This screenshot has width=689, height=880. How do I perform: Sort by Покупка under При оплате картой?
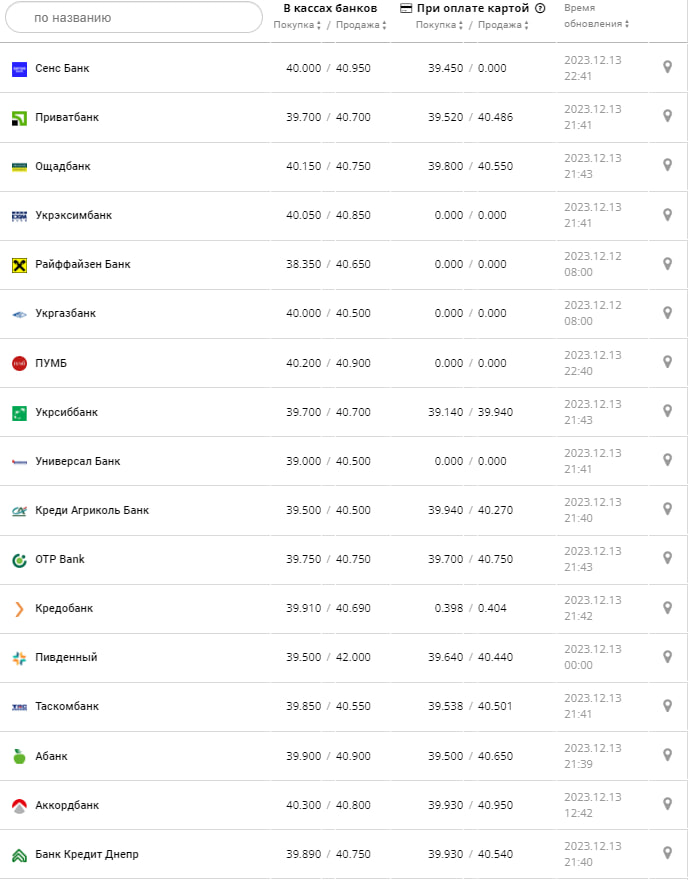pyautogui.click(x=439, y=25)
